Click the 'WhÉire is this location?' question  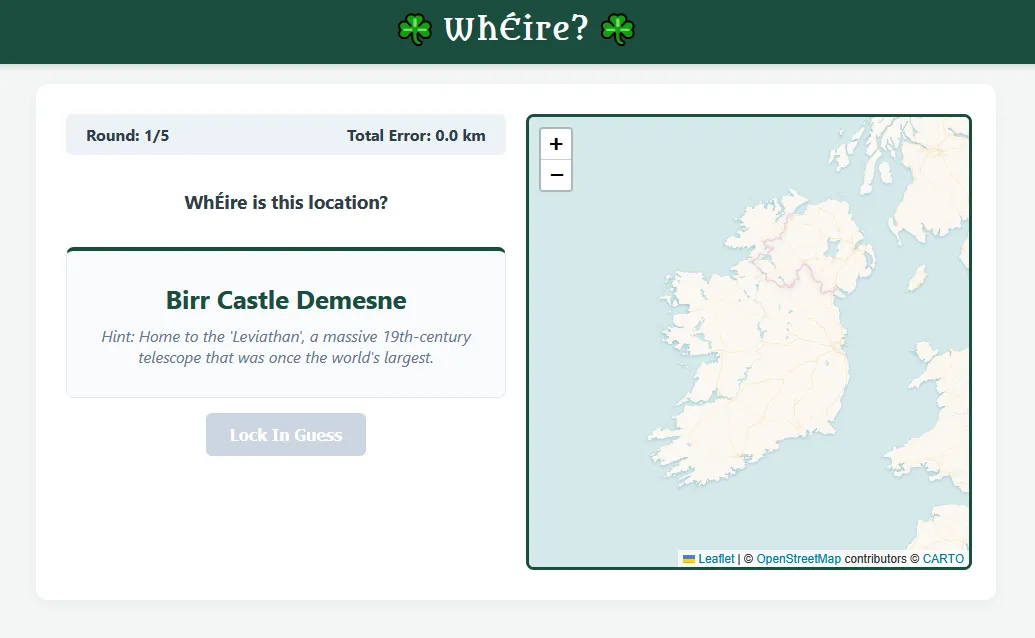pyautogui.click(x=286, y=202)
